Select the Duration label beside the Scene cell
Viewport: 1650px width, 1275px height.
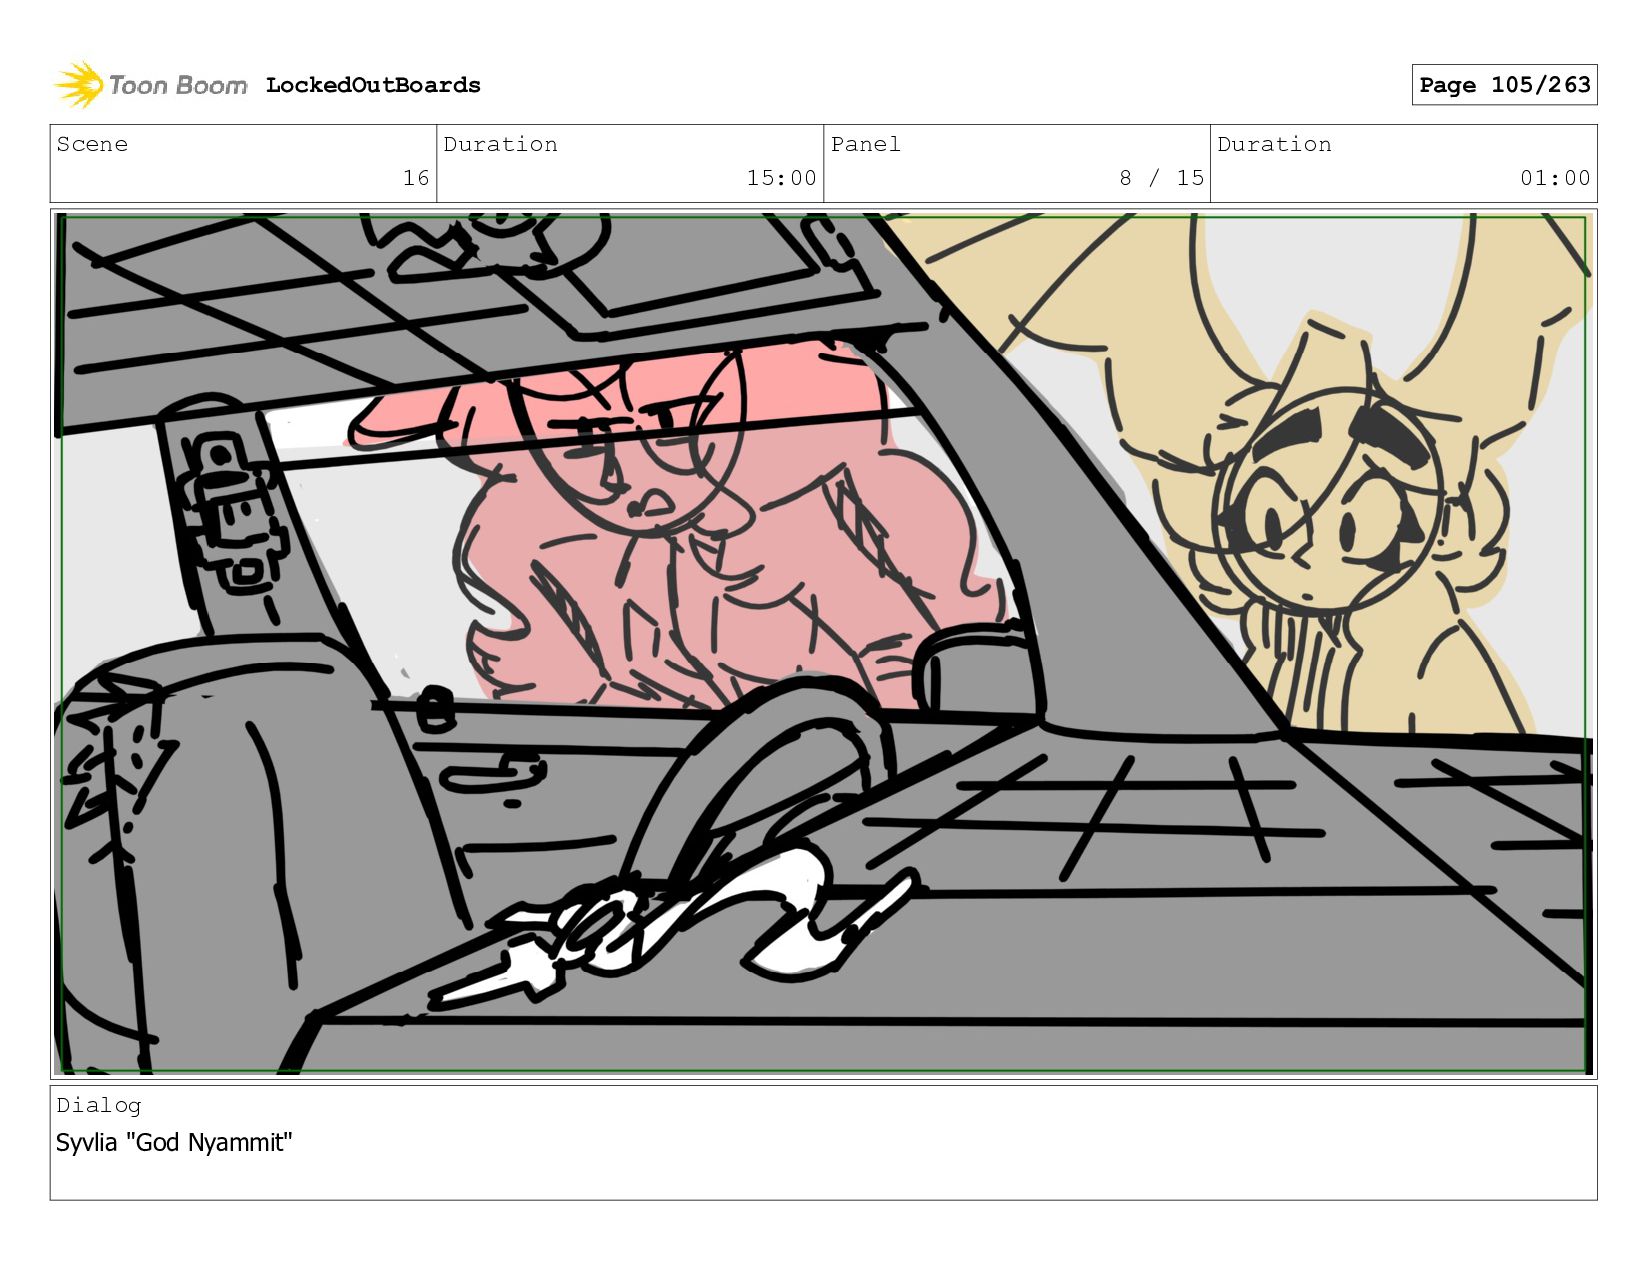pyautogui.click(x=500, y=144)
